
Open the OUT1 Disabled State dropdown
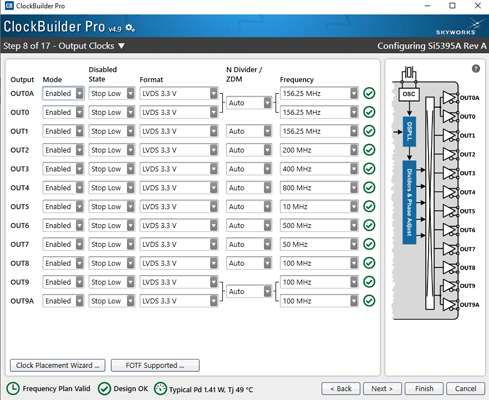[x=112, y=131]
